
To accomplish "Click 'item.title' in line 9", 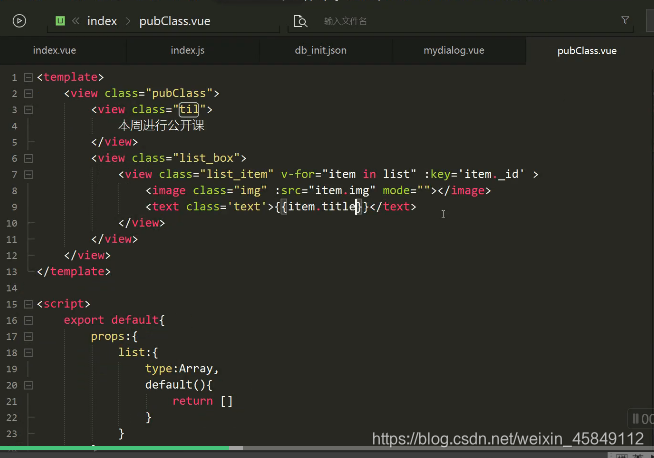I will (x=322, y=206).
